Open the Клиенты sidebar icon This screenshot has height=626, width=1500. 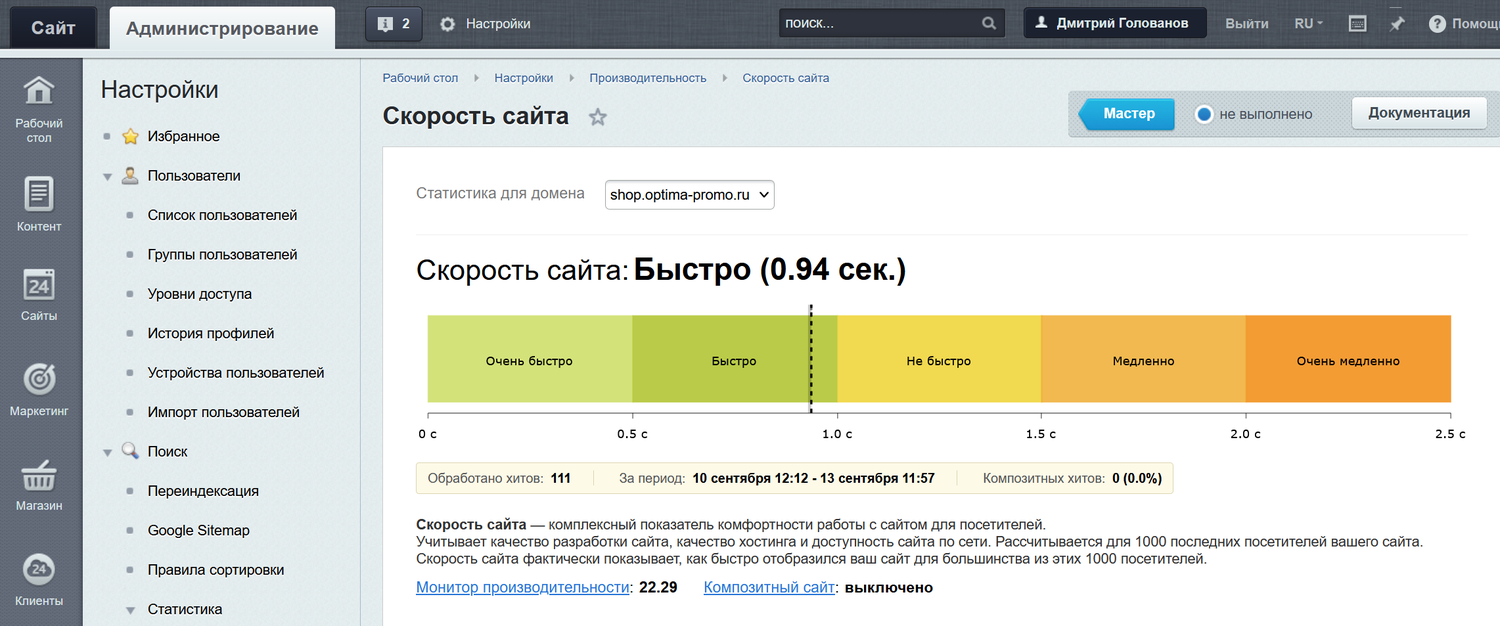[39, 570]
